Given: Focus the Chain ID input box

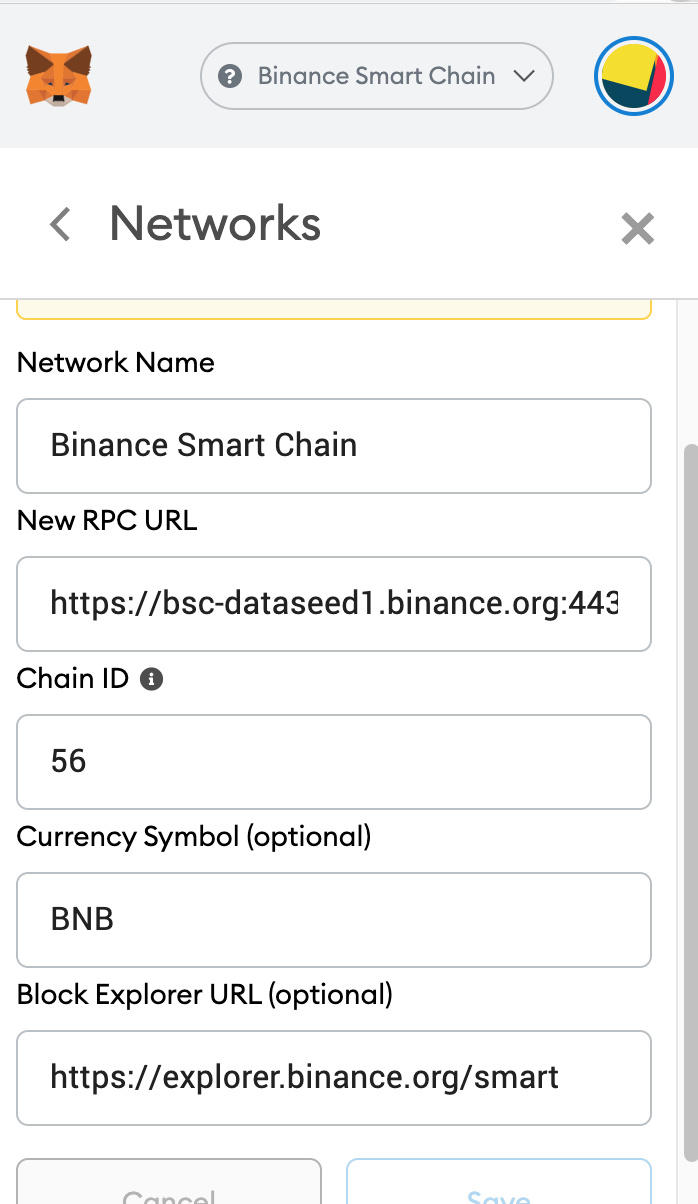Looking at the screenshot, I should click(334, 762).
